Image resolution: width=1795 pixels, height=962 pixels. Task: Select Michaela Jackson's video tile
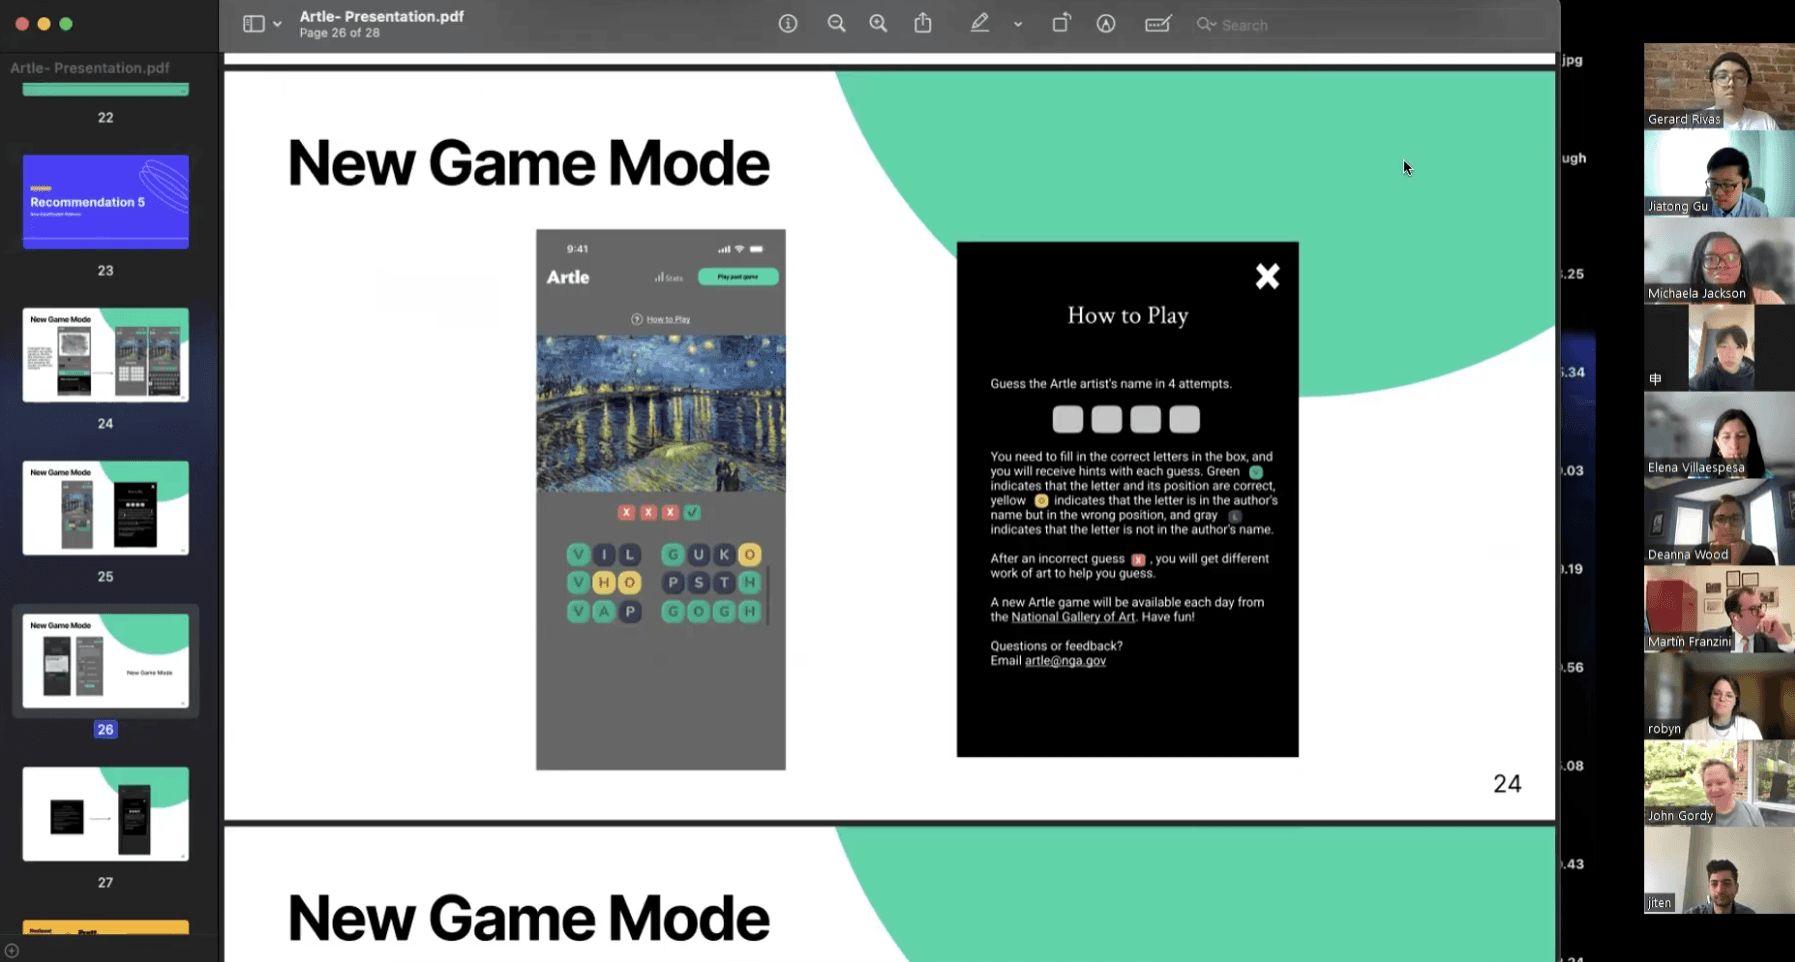1719,260
